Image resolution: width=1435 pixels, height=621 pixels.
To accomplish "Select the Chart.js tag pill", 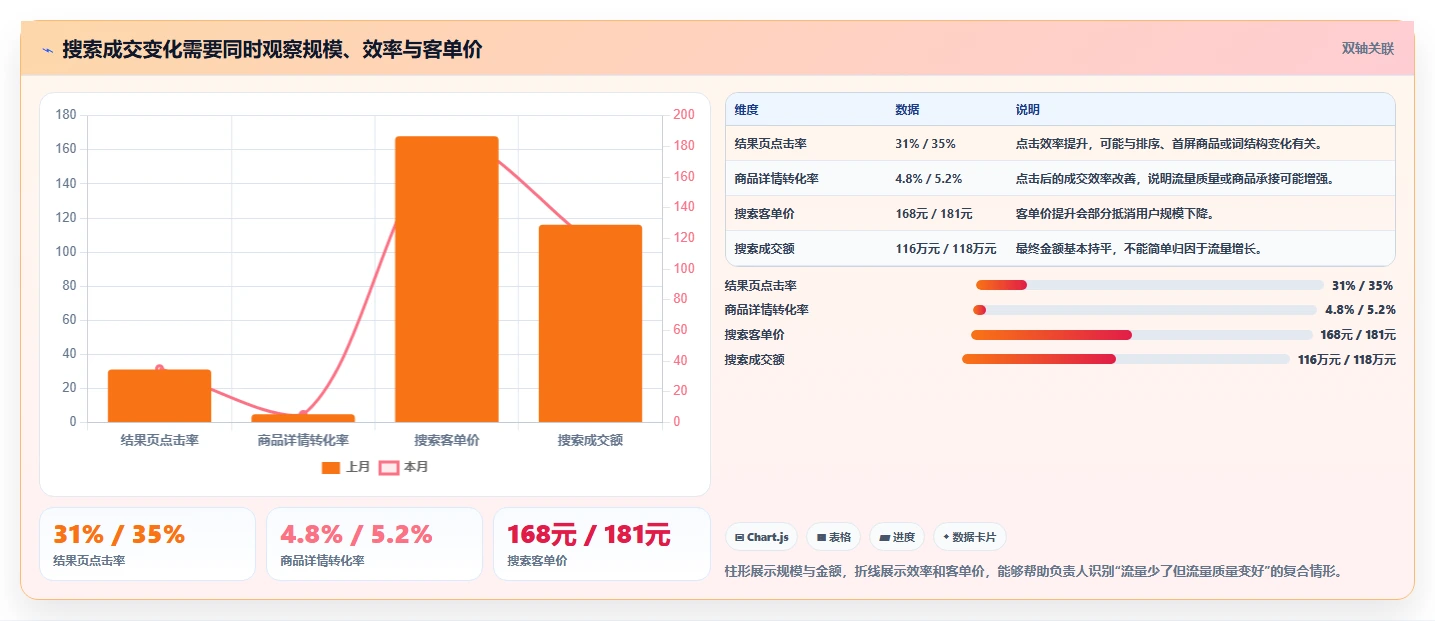I will click(761, 537).
